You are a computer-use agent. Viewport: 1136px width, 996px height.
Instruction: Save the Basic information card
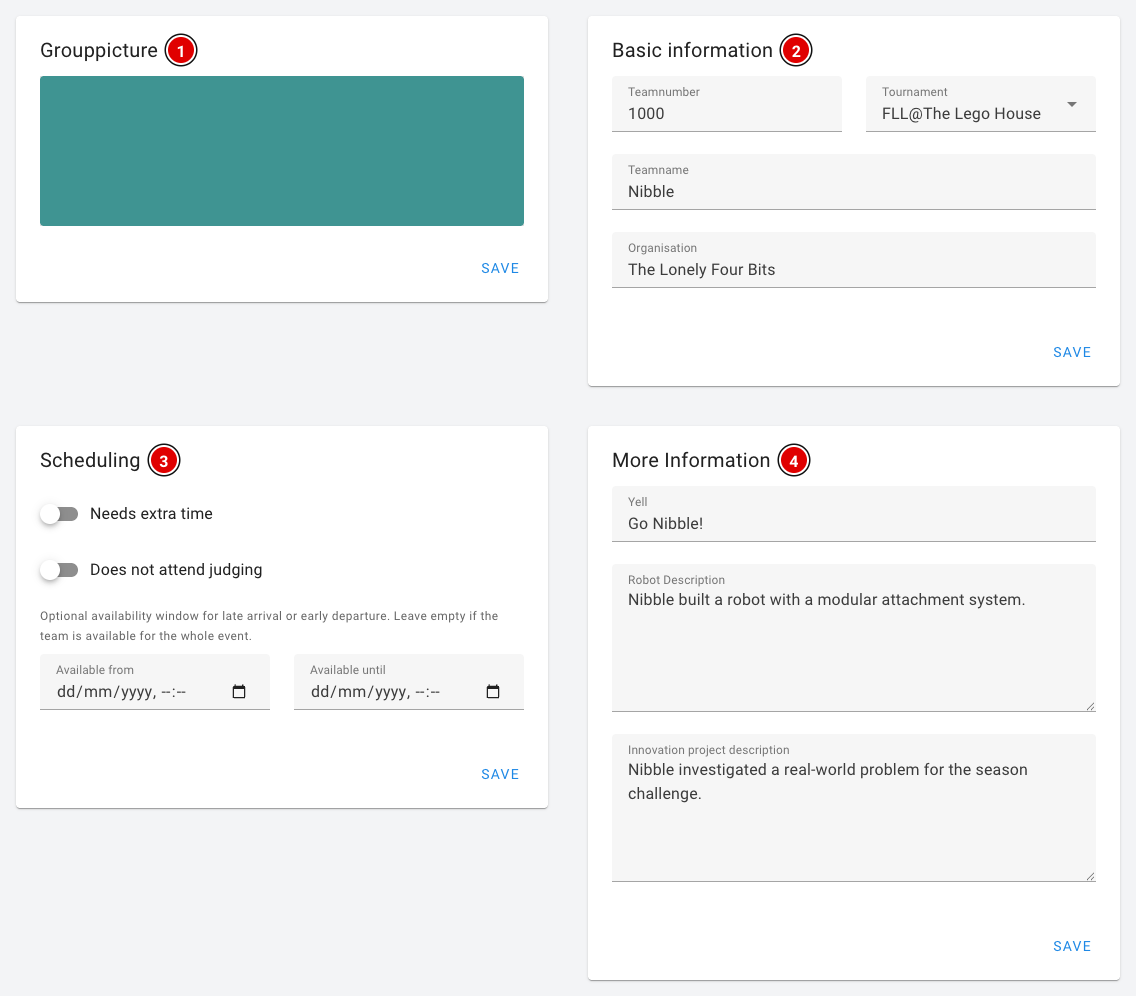click(1072, 352)
